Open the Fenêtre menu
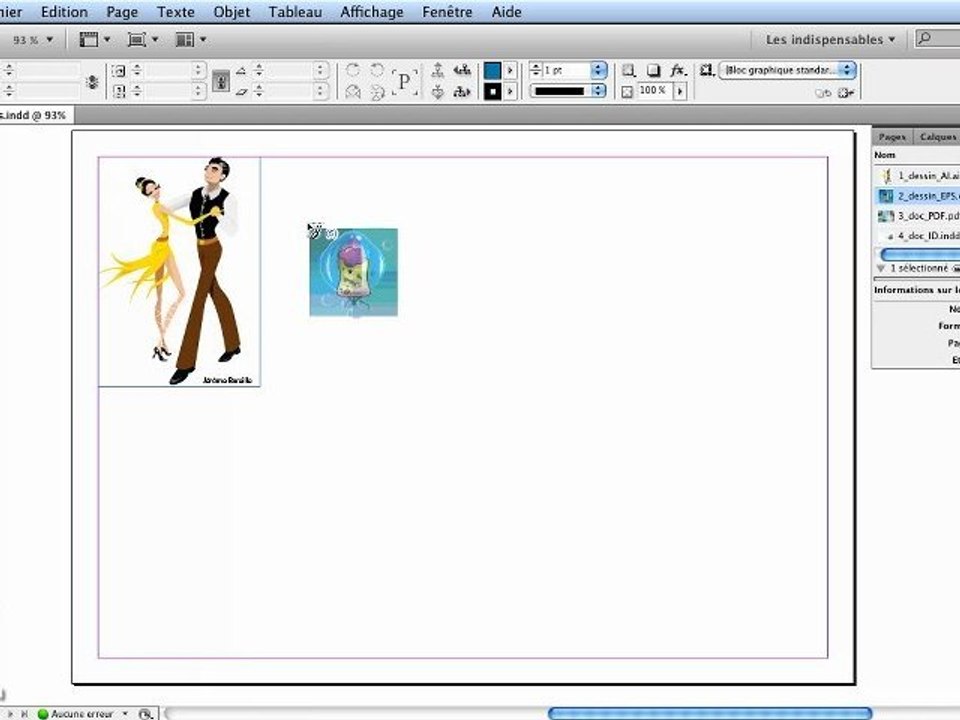Viewport: 960px width, 720px height. click(x=447, y=12)
